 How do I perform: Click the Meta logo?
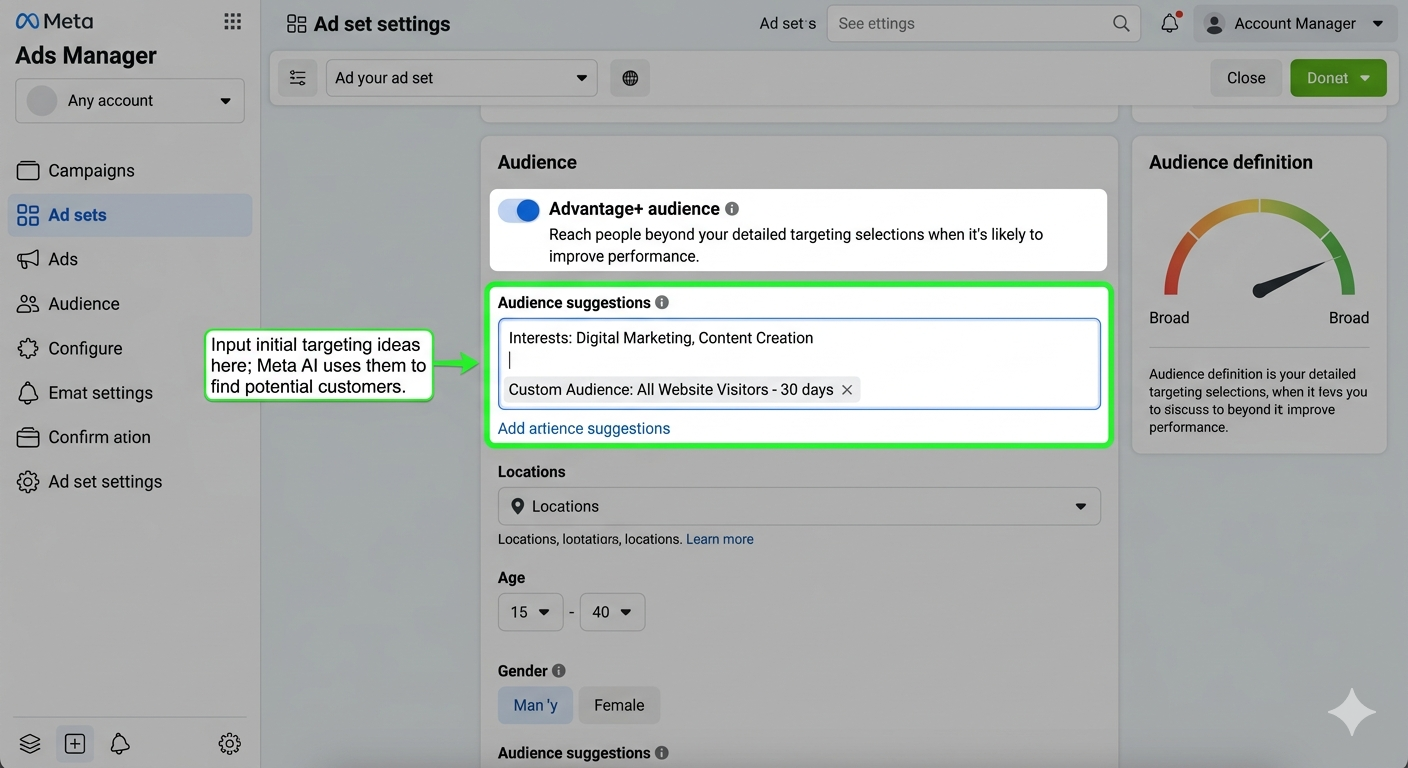coord(54,21)
